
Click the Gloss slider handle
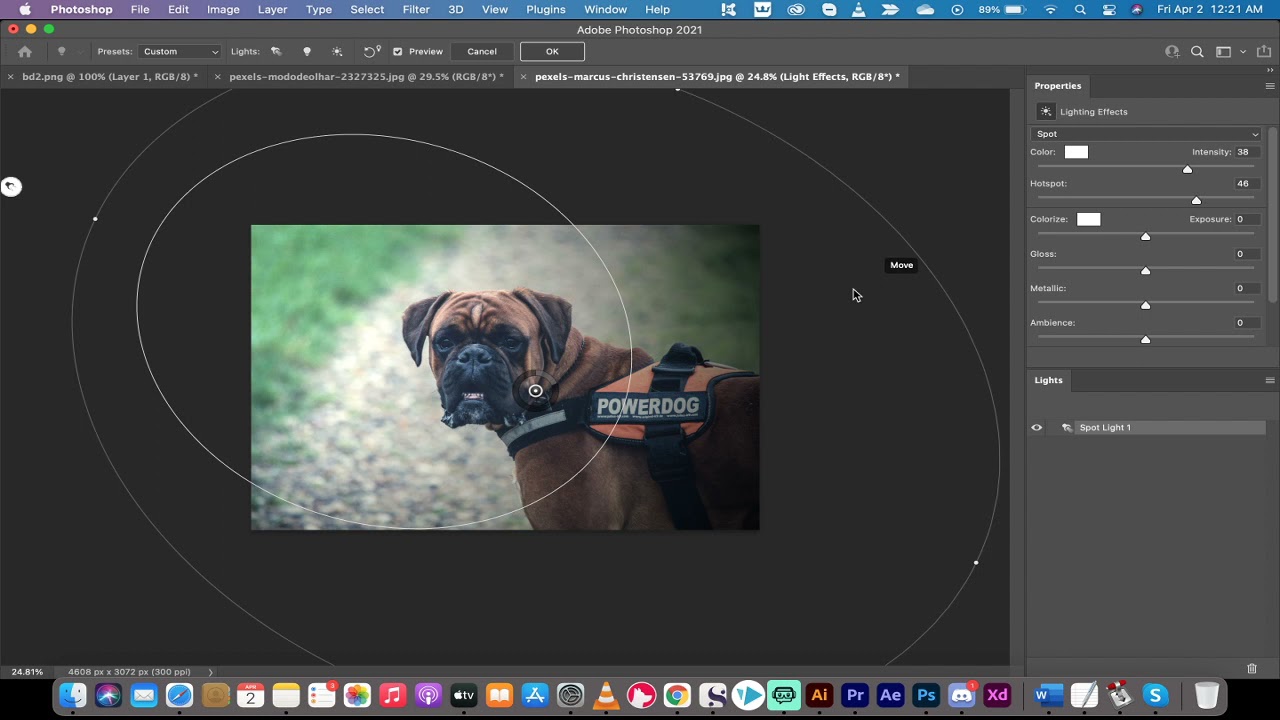tap(1146, 270)
